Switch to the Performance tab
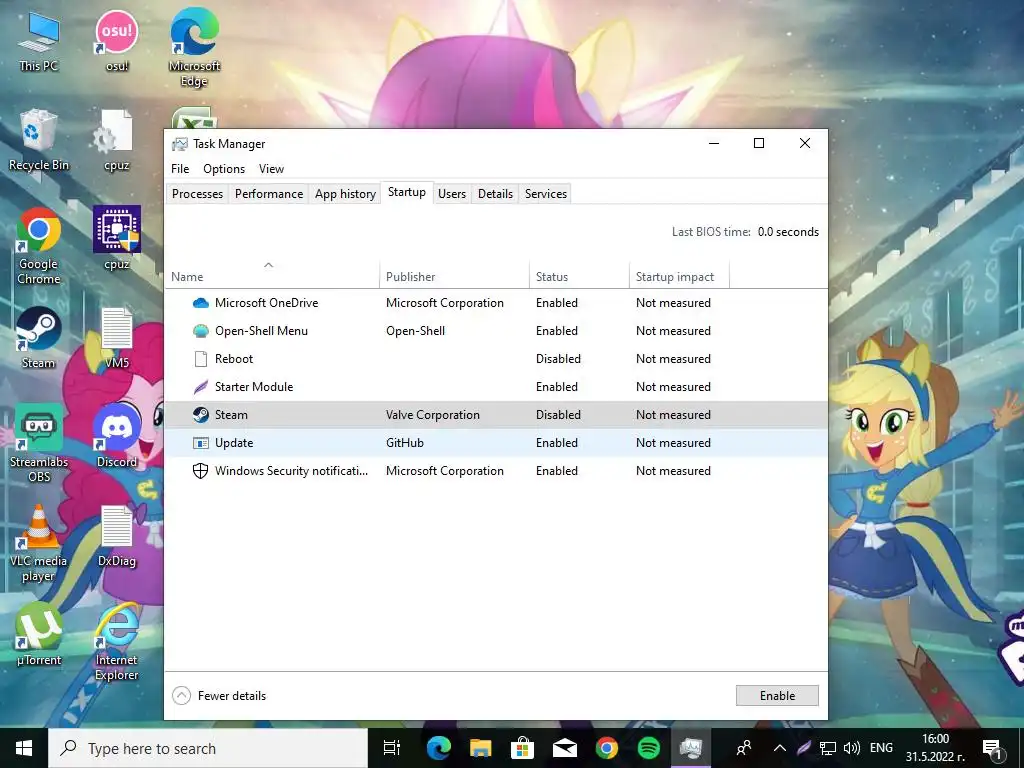 [x=269, y=194]
